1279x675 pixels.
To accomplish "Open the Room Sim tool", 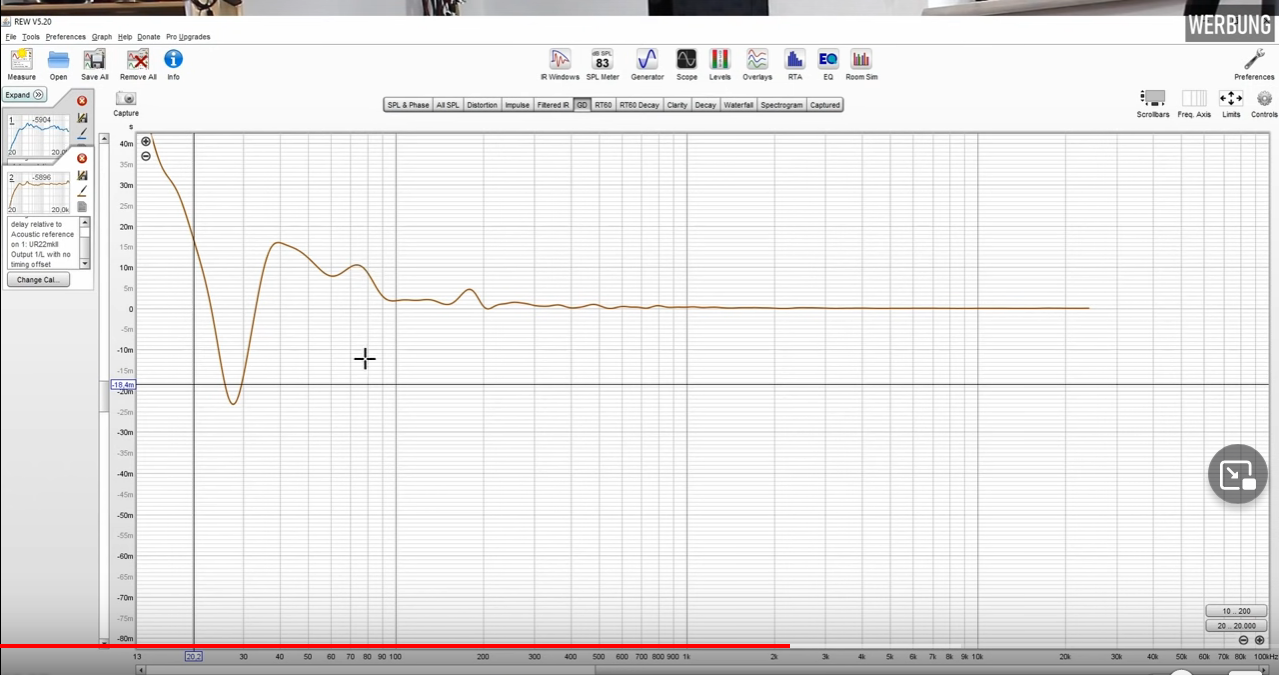I will [x=861, y=63].
